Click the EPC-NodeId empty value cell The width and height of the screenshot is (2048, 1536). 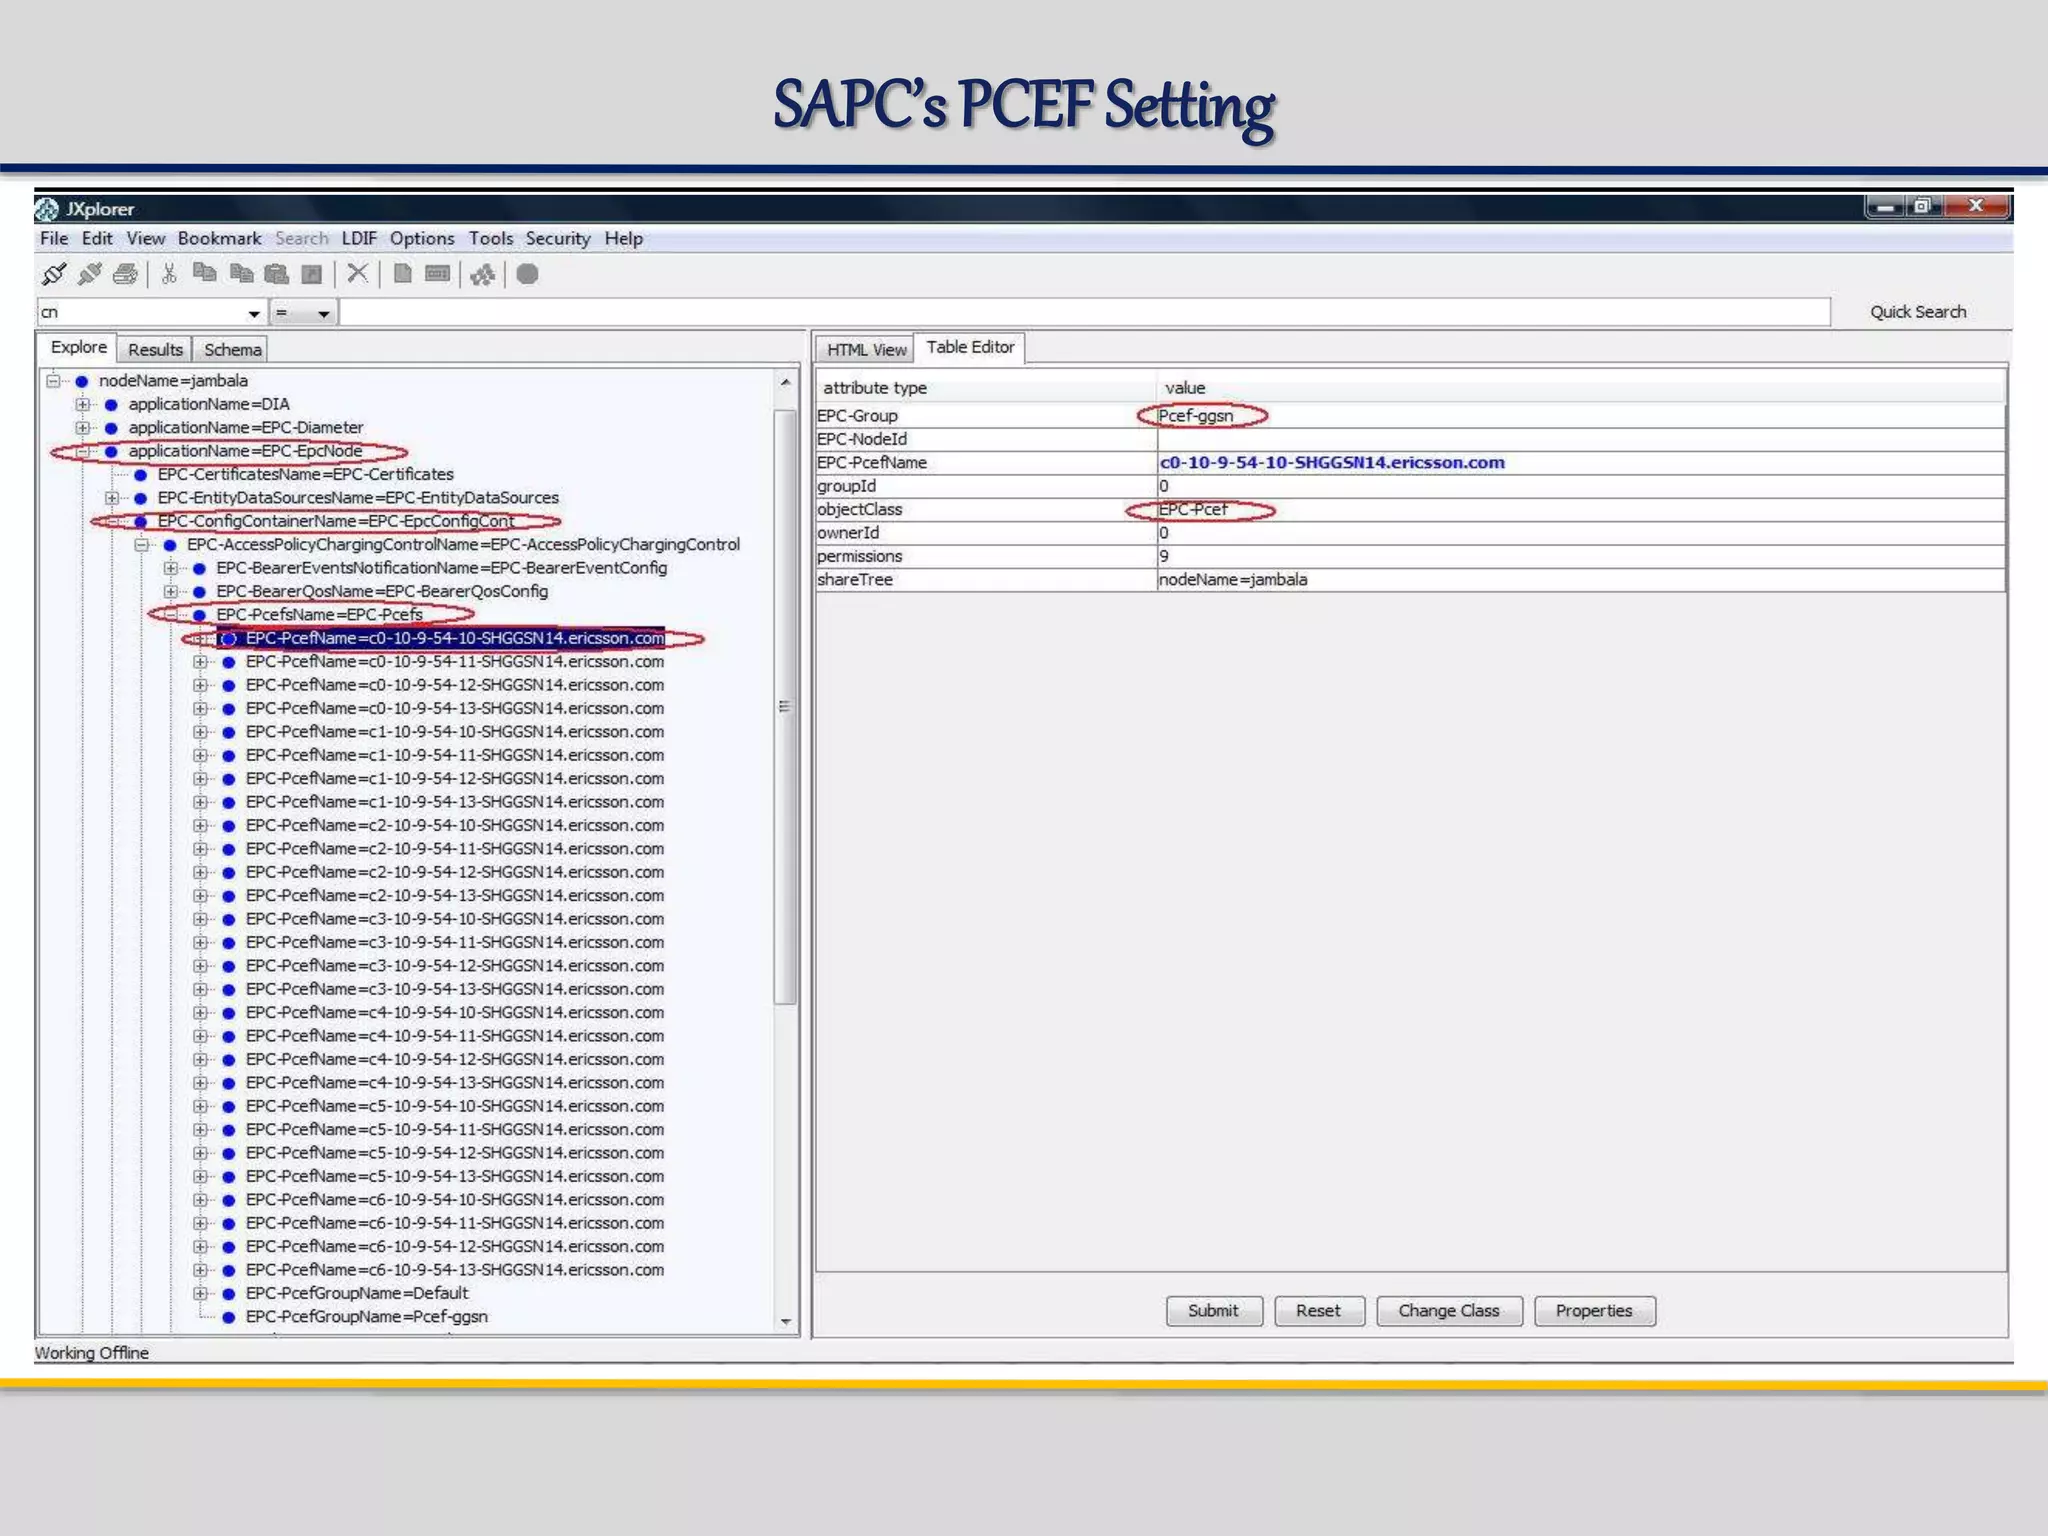[1581, 439]
